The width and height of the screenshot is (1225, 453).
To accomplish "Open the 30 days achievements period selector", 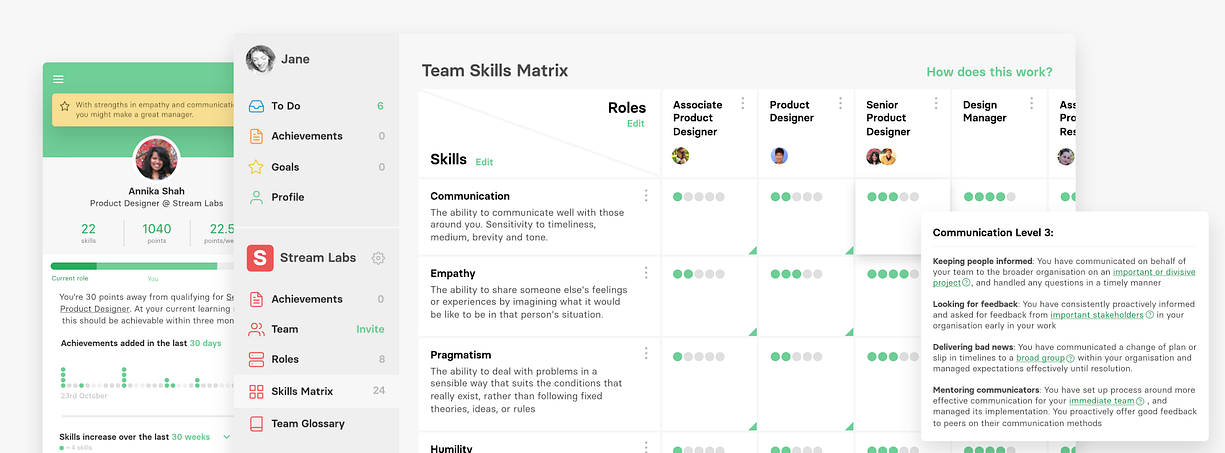I will [x=206, y=343].
